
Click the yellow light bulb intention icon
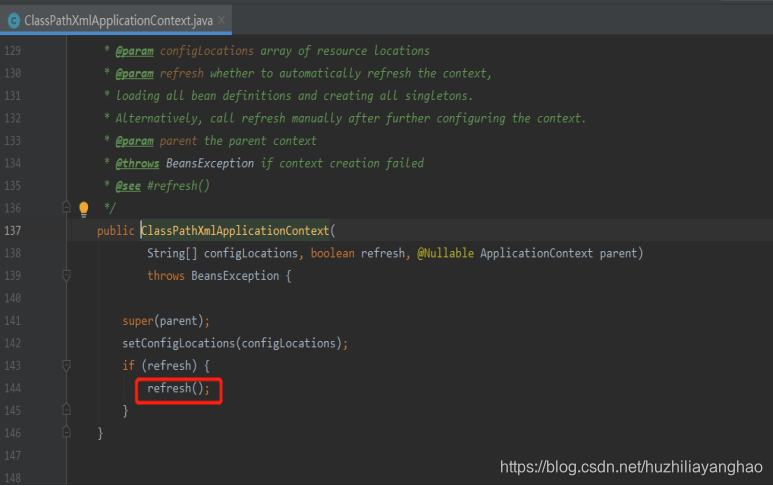(84, 209)
